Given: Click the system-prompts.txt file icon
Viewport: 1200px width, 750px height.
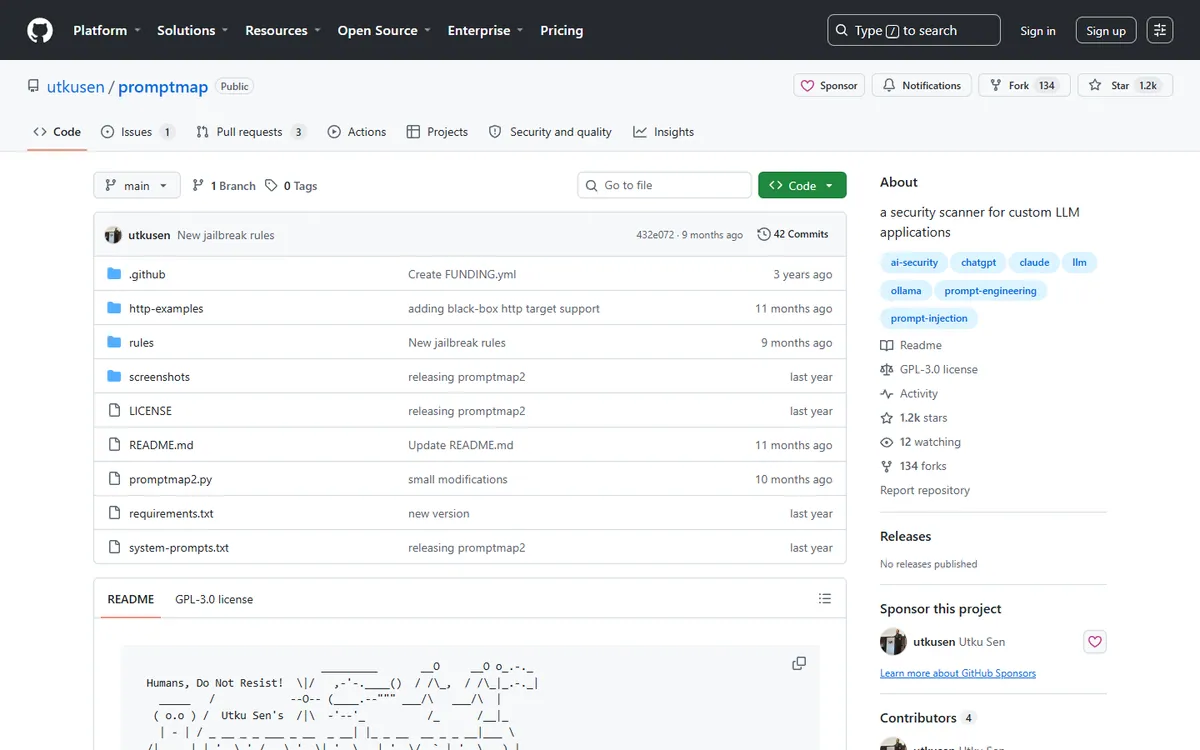Looking at the screenshot, I should click(x=113, y=548).
